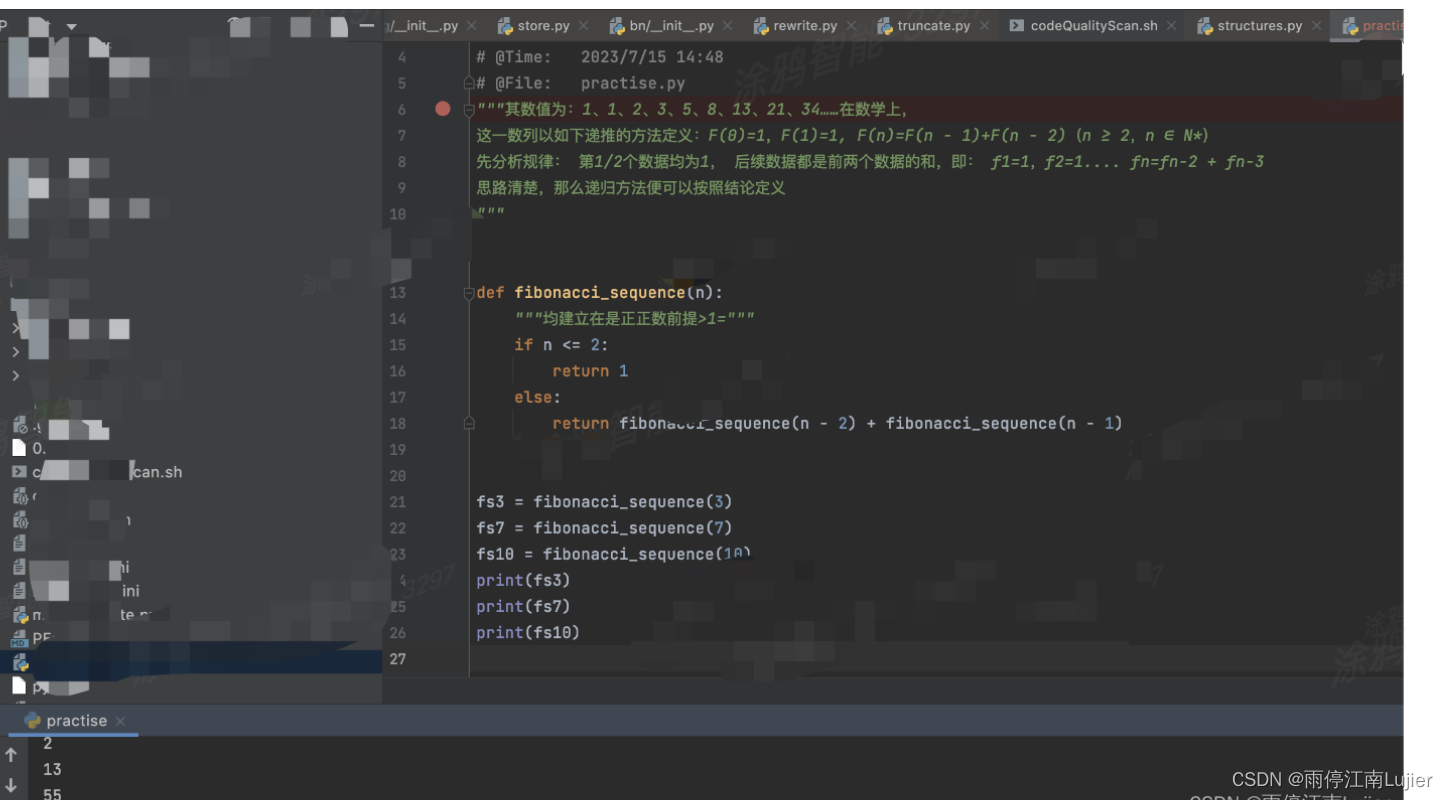
Task: Click the Python icon on truncate.py tab
Action: pos(885,26)
